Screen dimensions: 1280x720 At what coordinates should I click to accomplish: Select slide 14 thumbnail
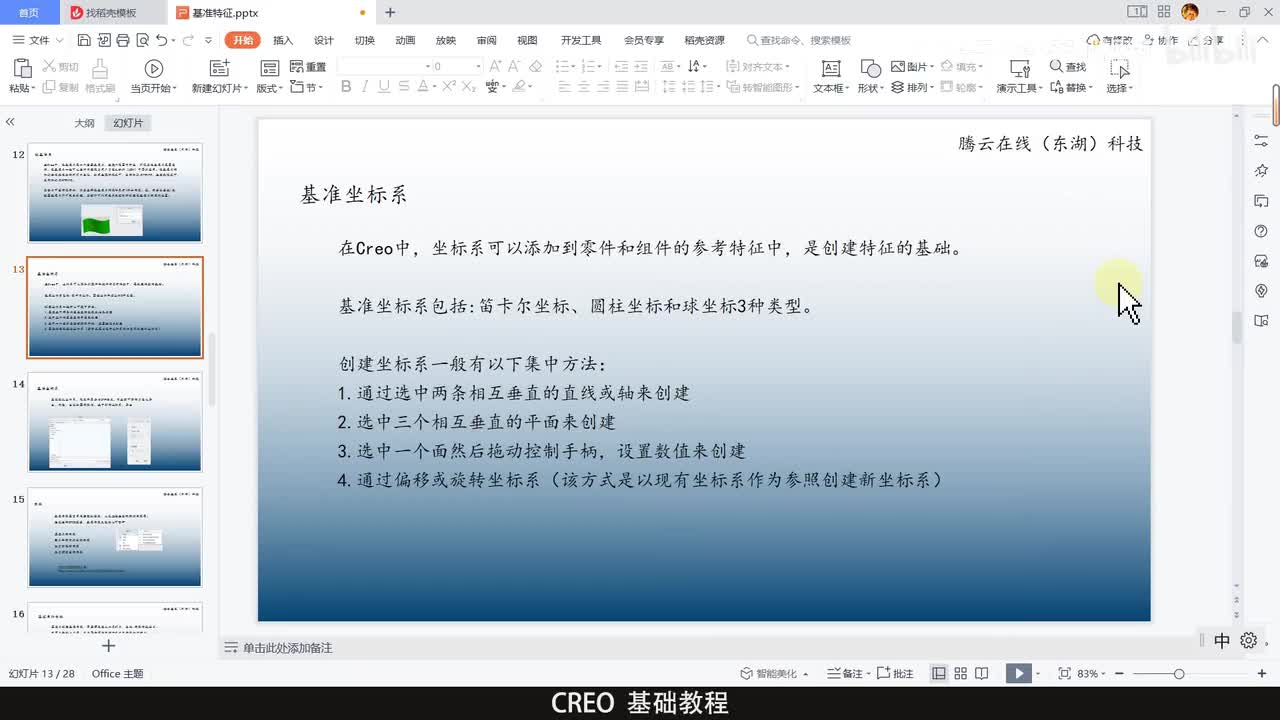point(115,422)
